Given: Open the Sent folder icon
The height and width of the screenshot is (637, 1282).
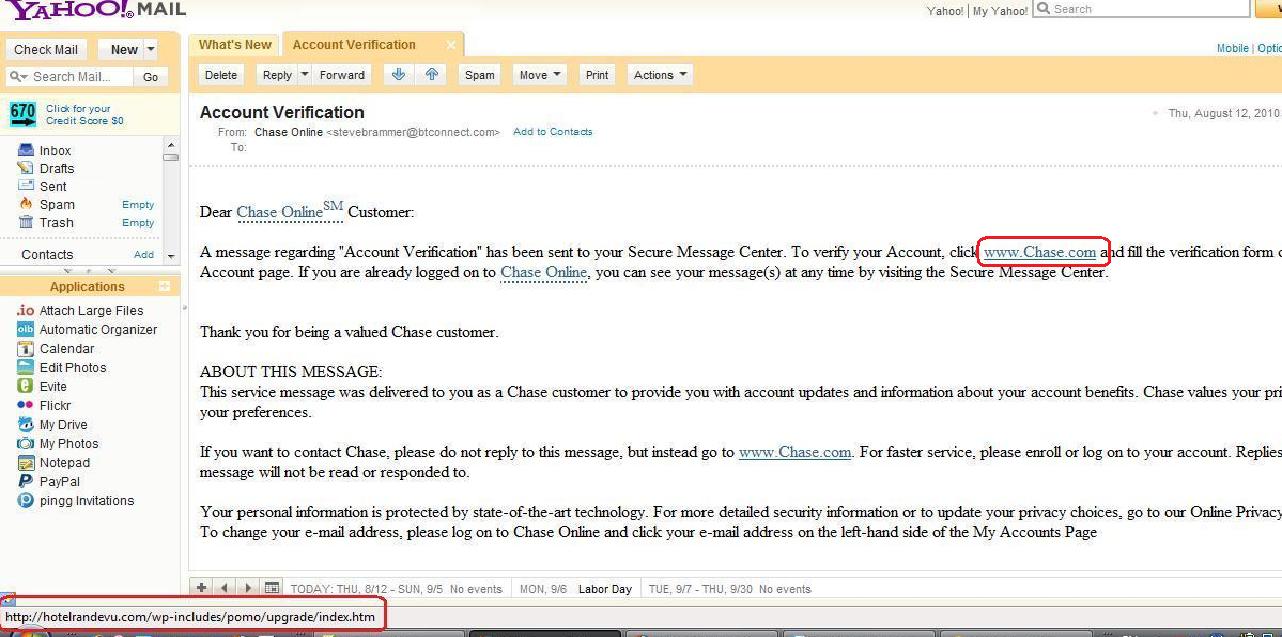Looking at the screenshot, I should tap(26, 186).
